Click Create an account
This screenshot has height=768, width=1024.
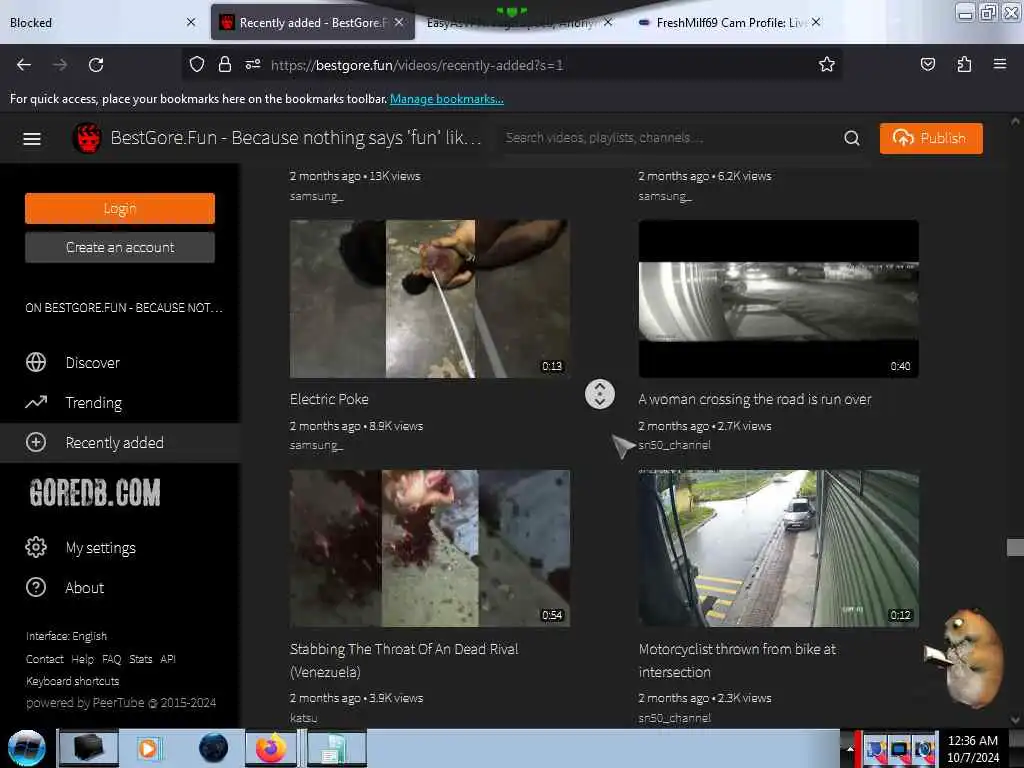[120, 248]
